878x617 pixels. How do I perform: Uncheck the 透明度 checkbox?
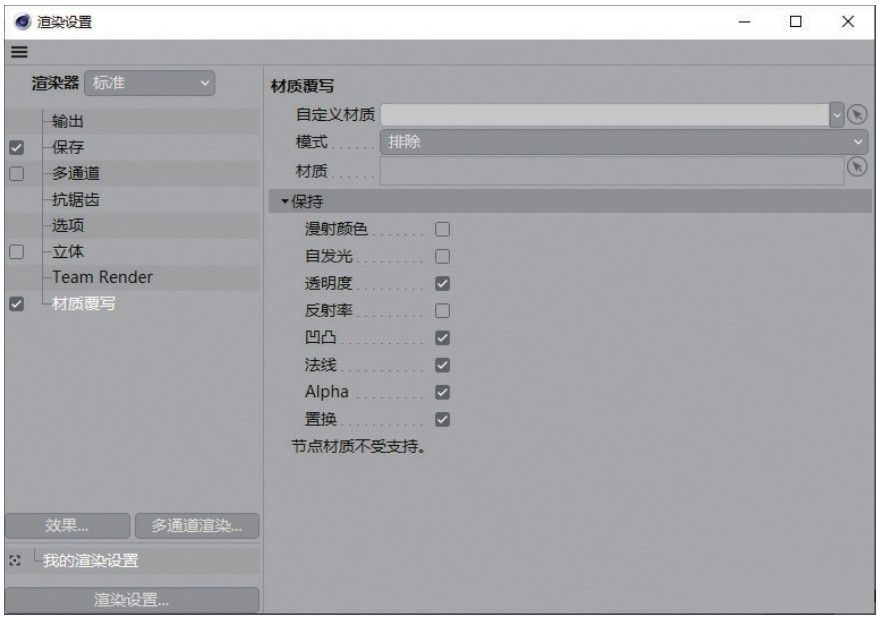pyautogui.click(x=442, y=283)
